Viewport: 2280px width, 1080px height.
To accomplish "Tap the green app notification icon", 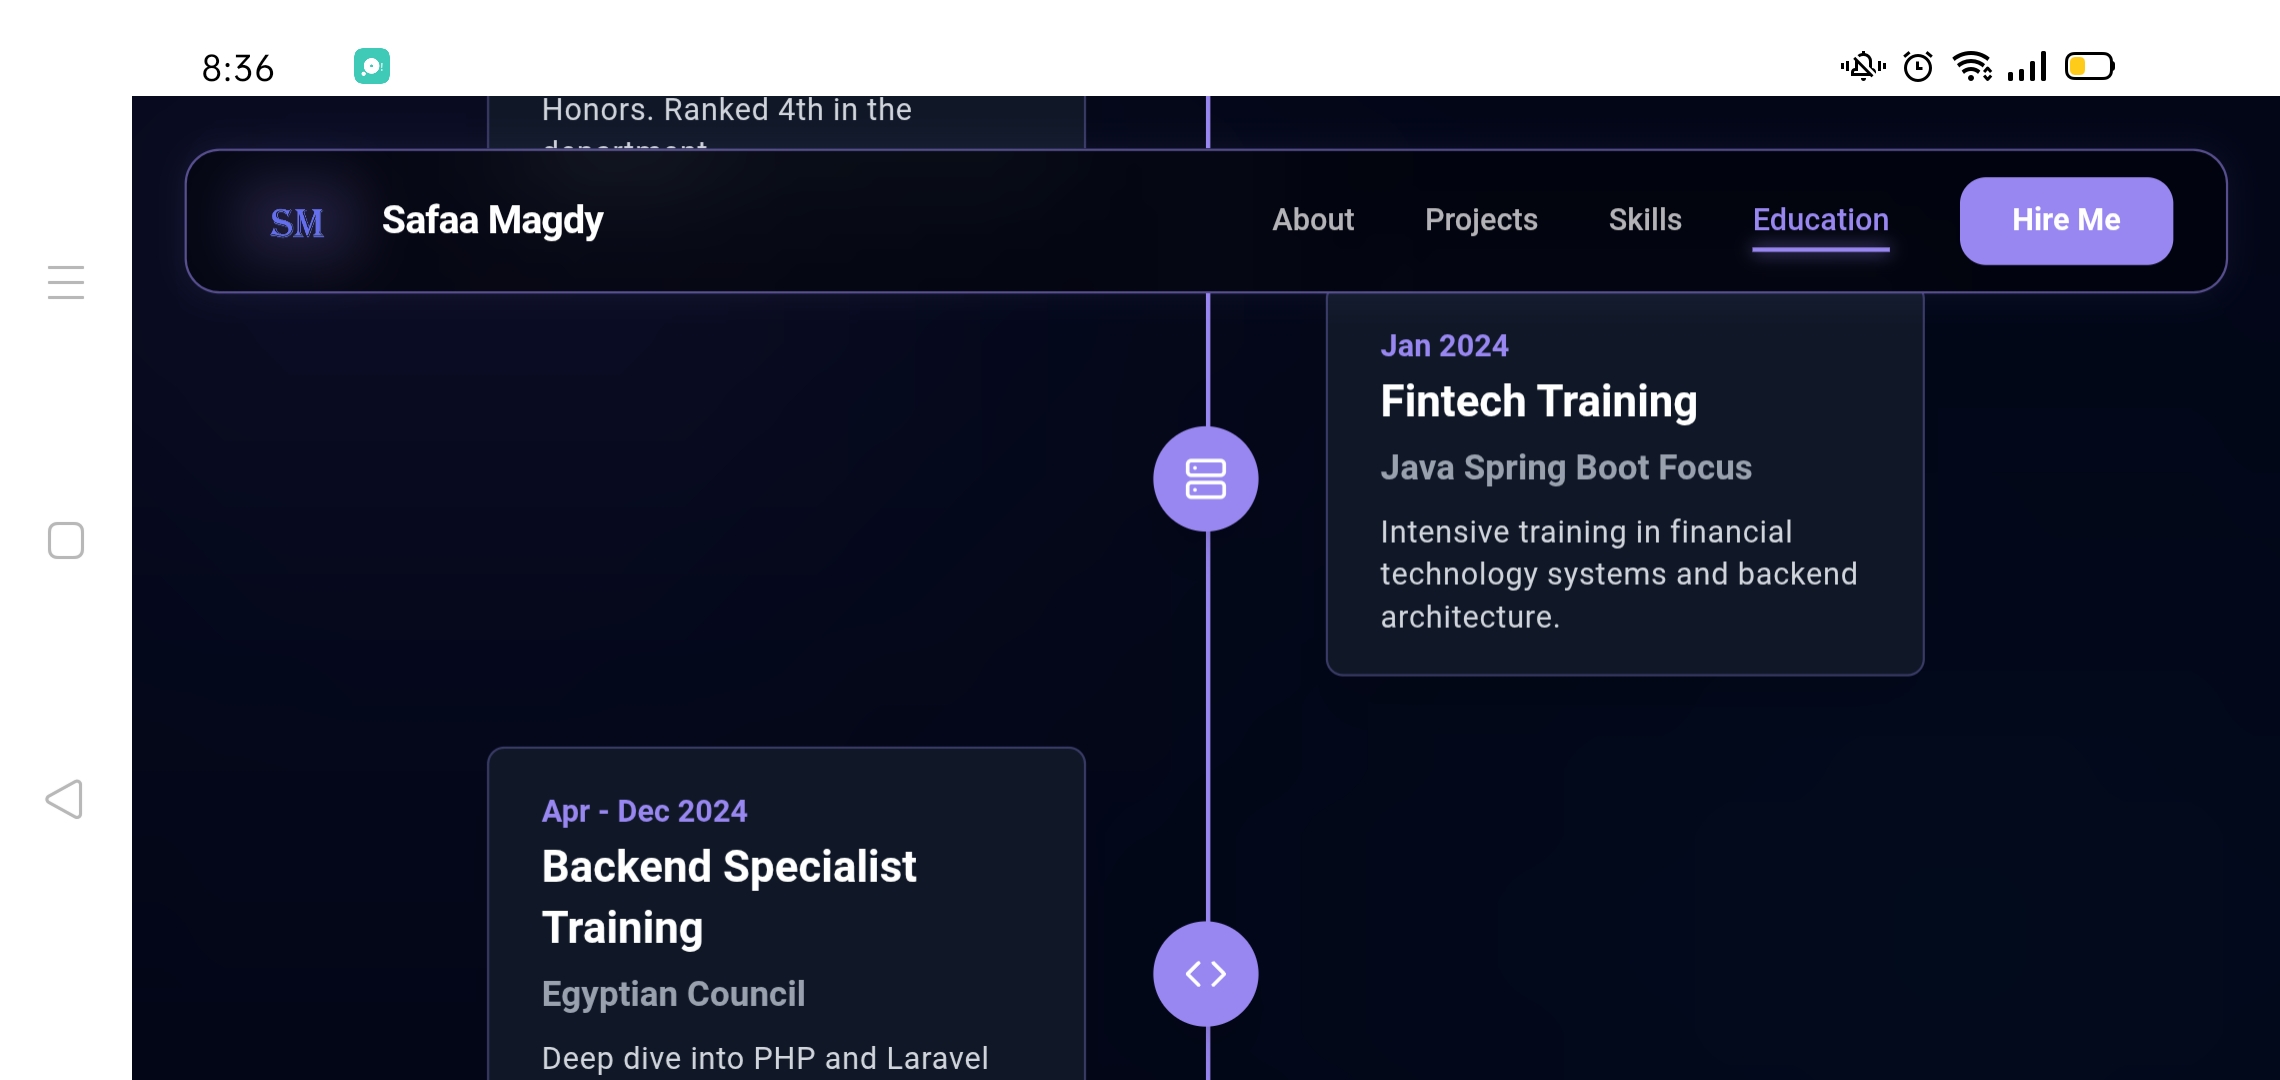I will click(x=372, y=67).
